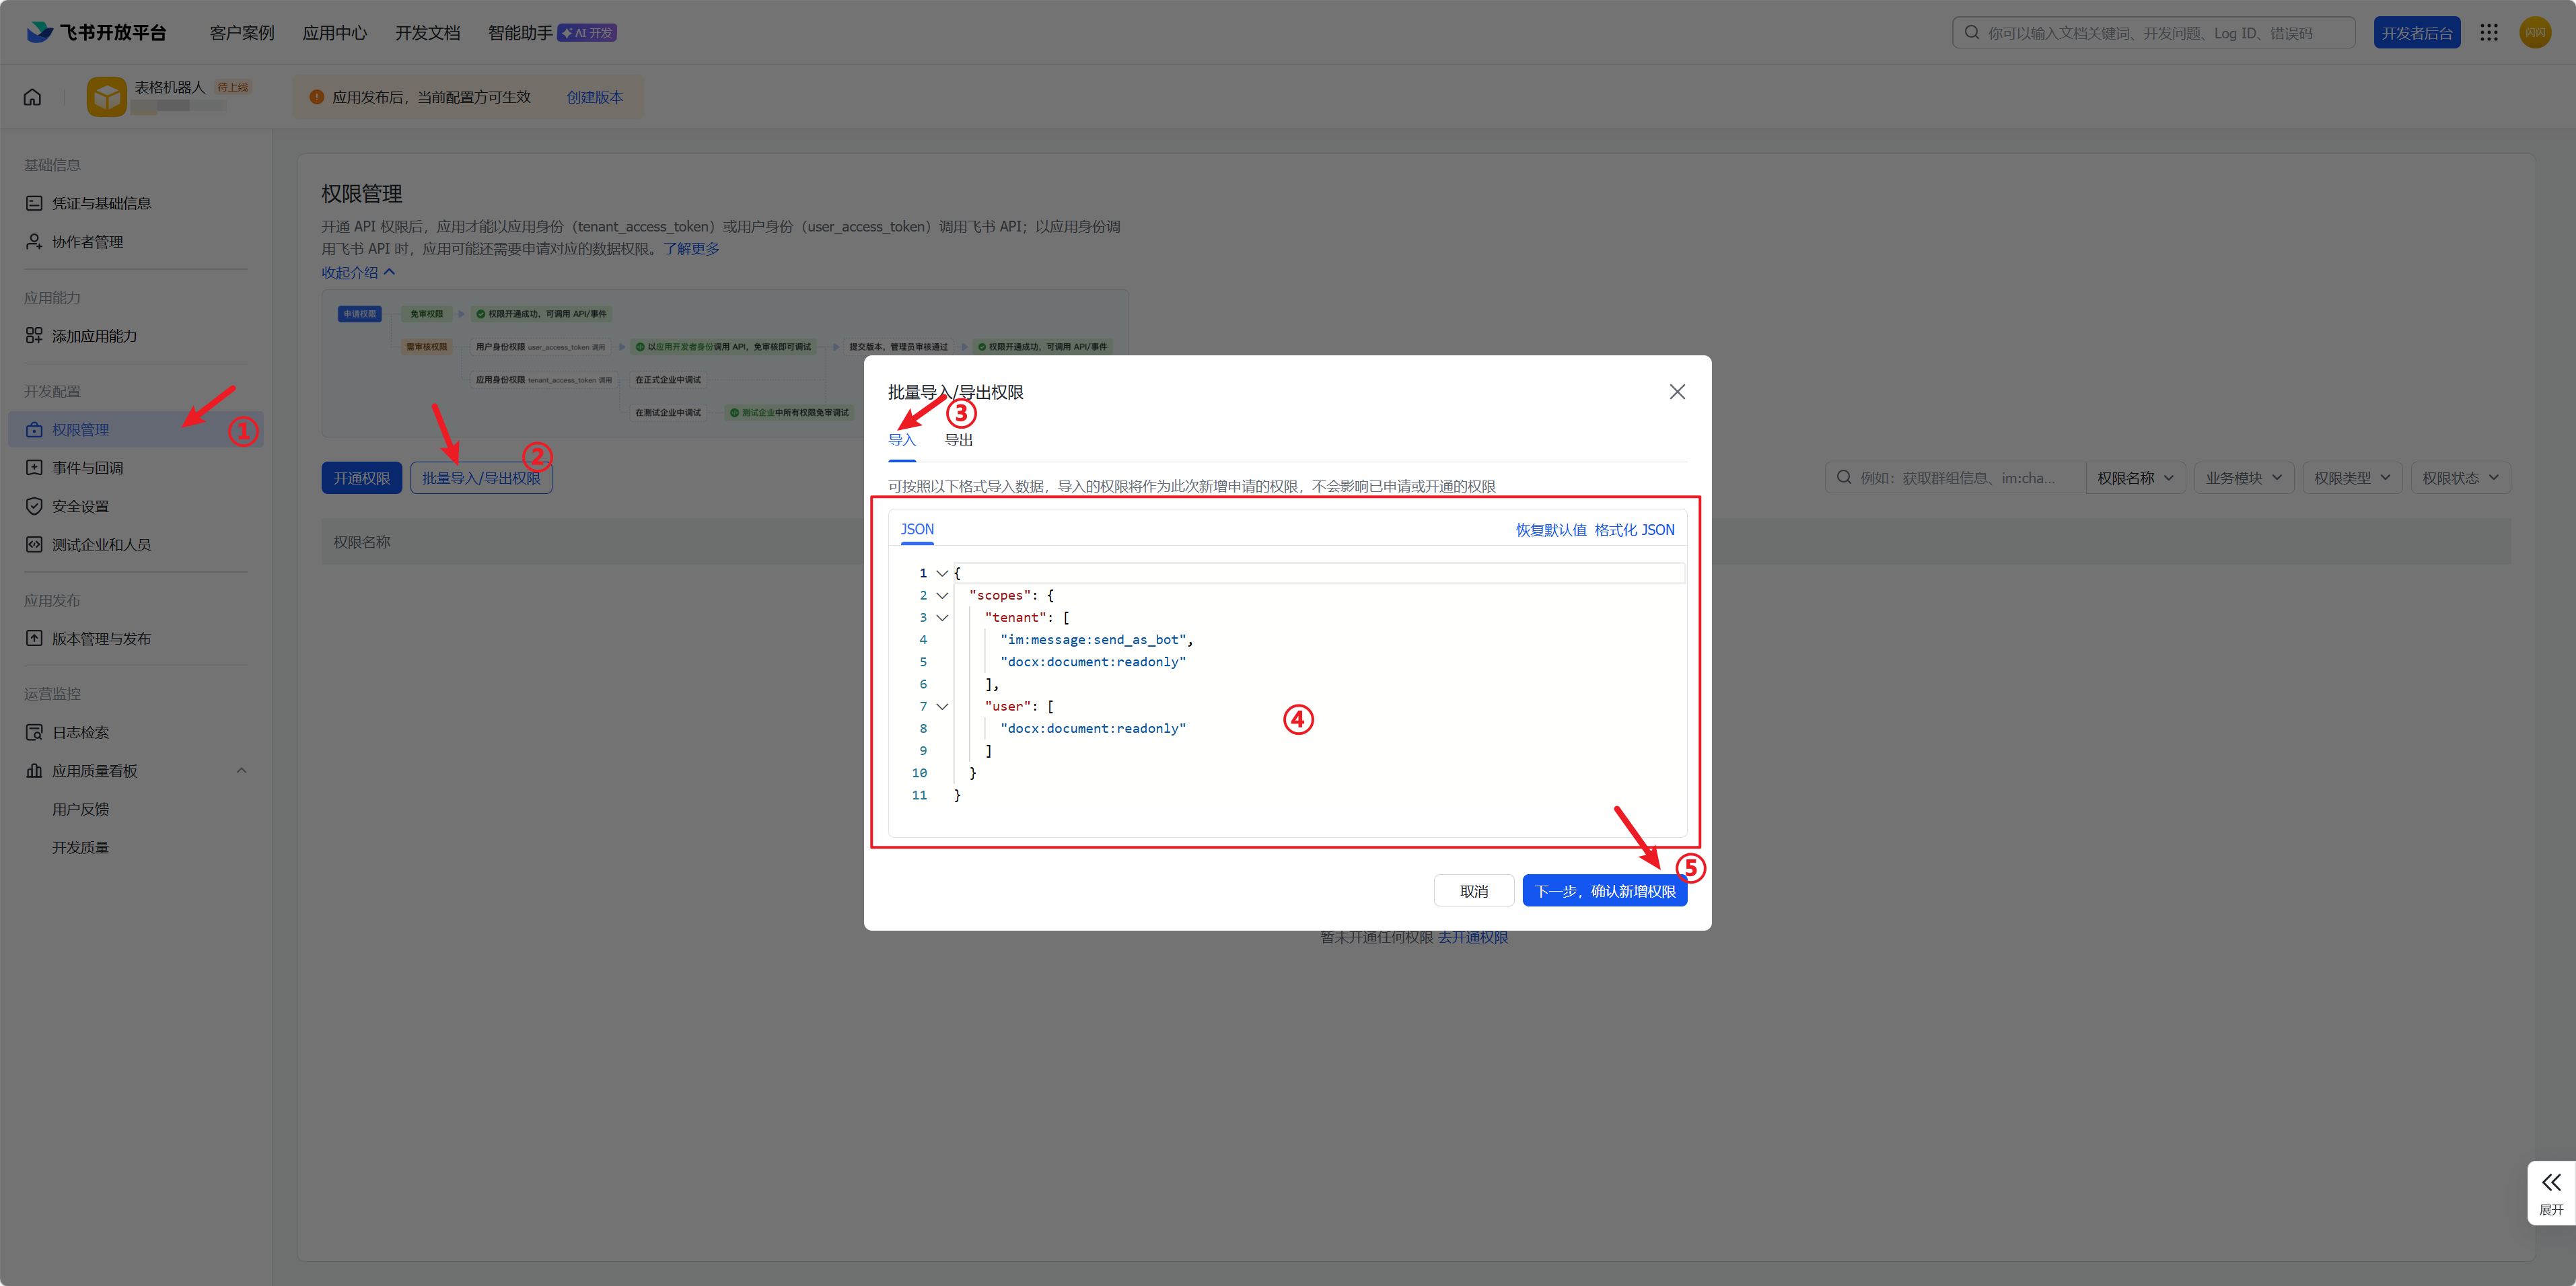This screenshot has height=1286, width=2576.
Task: Click the 恢复默认值 link
Action: click(1550, 530)
